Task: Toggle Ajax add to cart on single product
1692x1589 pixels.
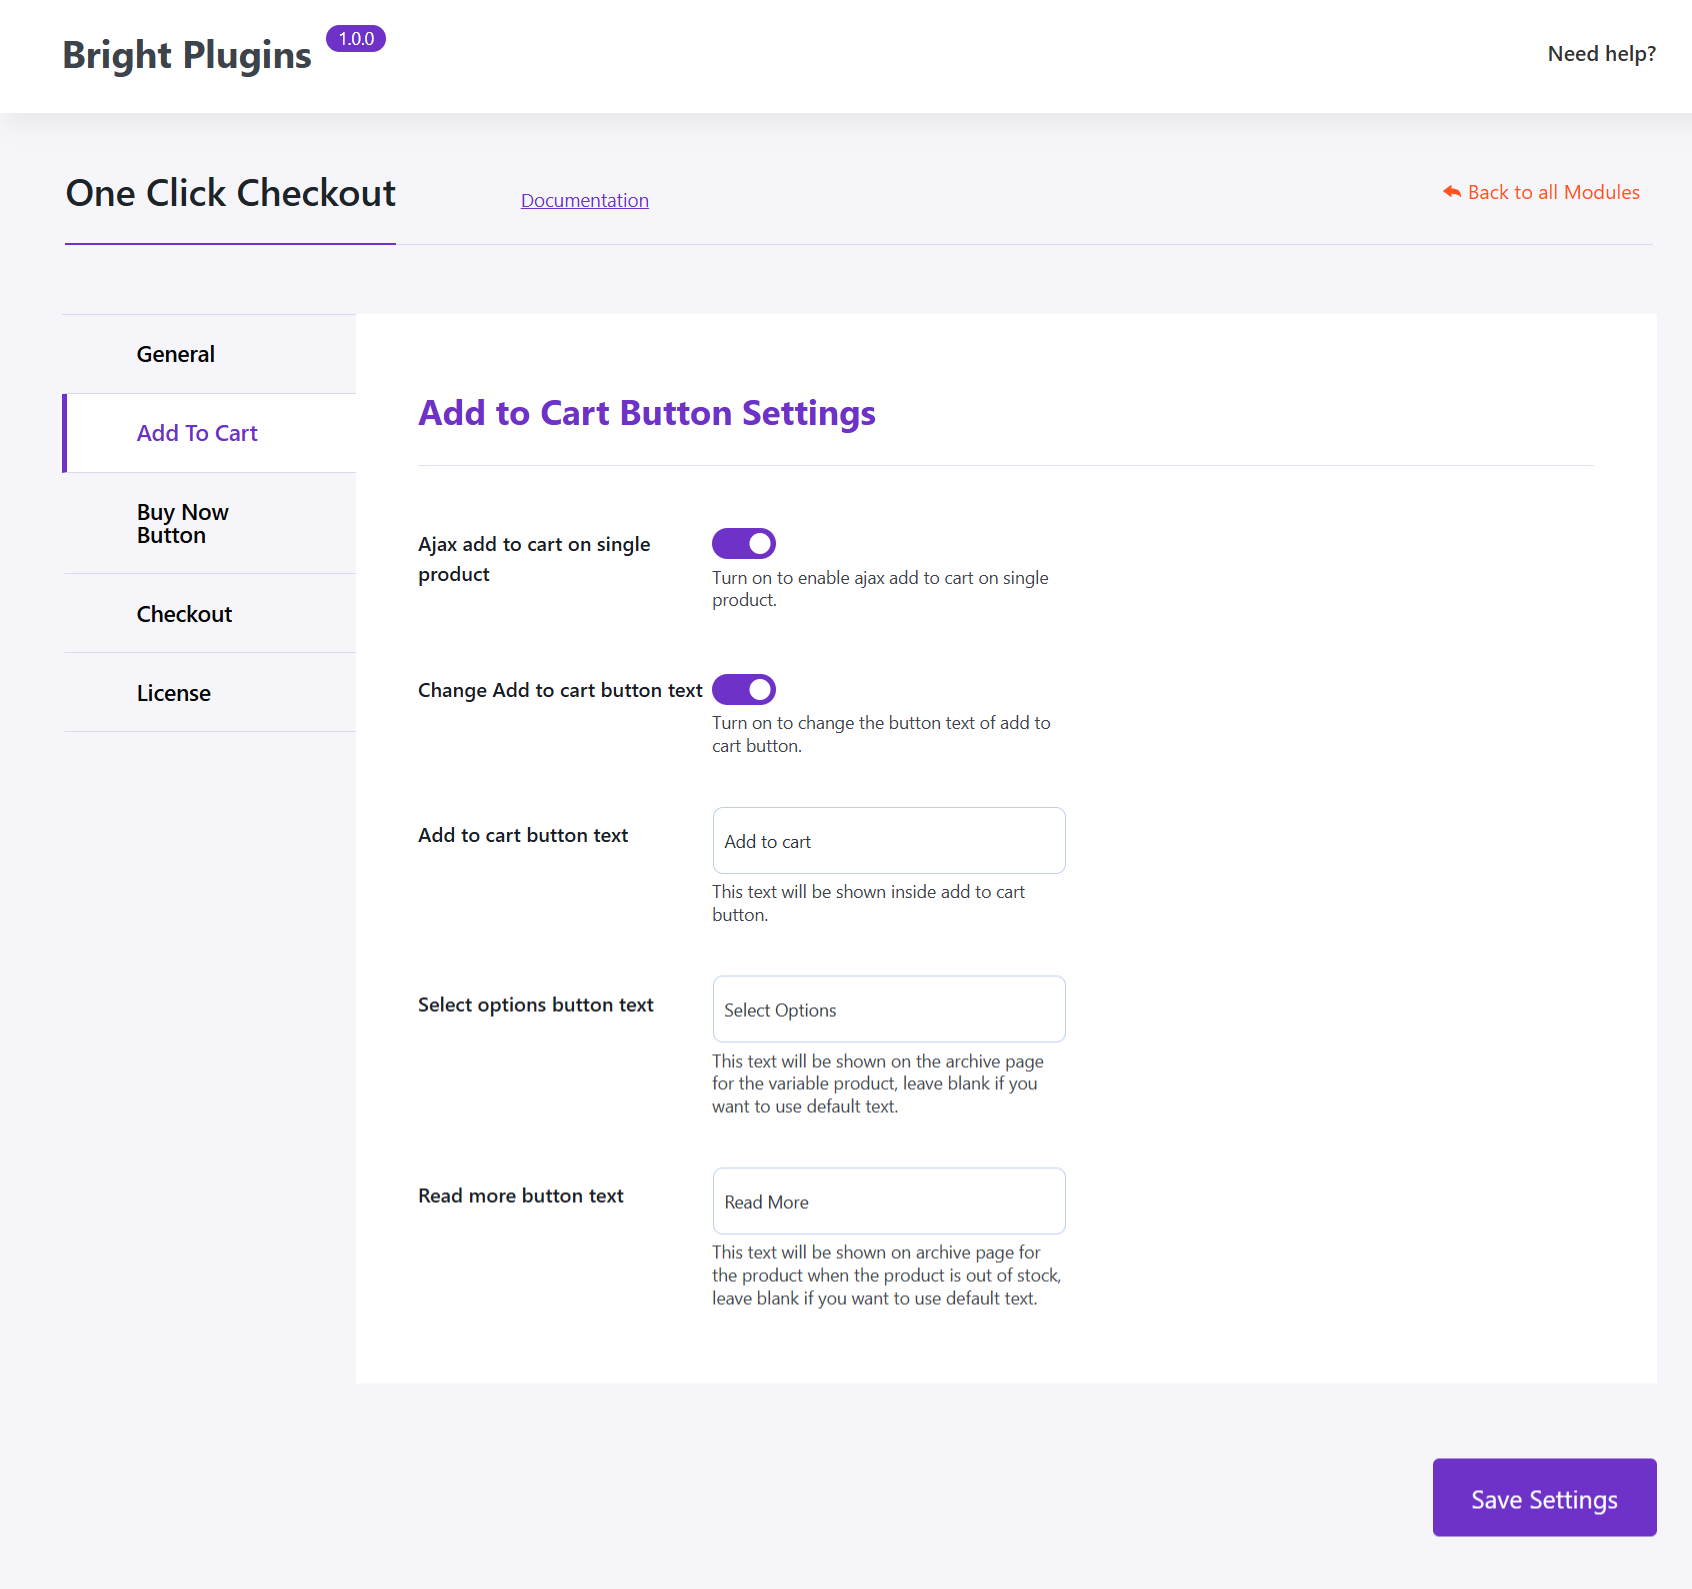Action: click(x=744, y=543)
